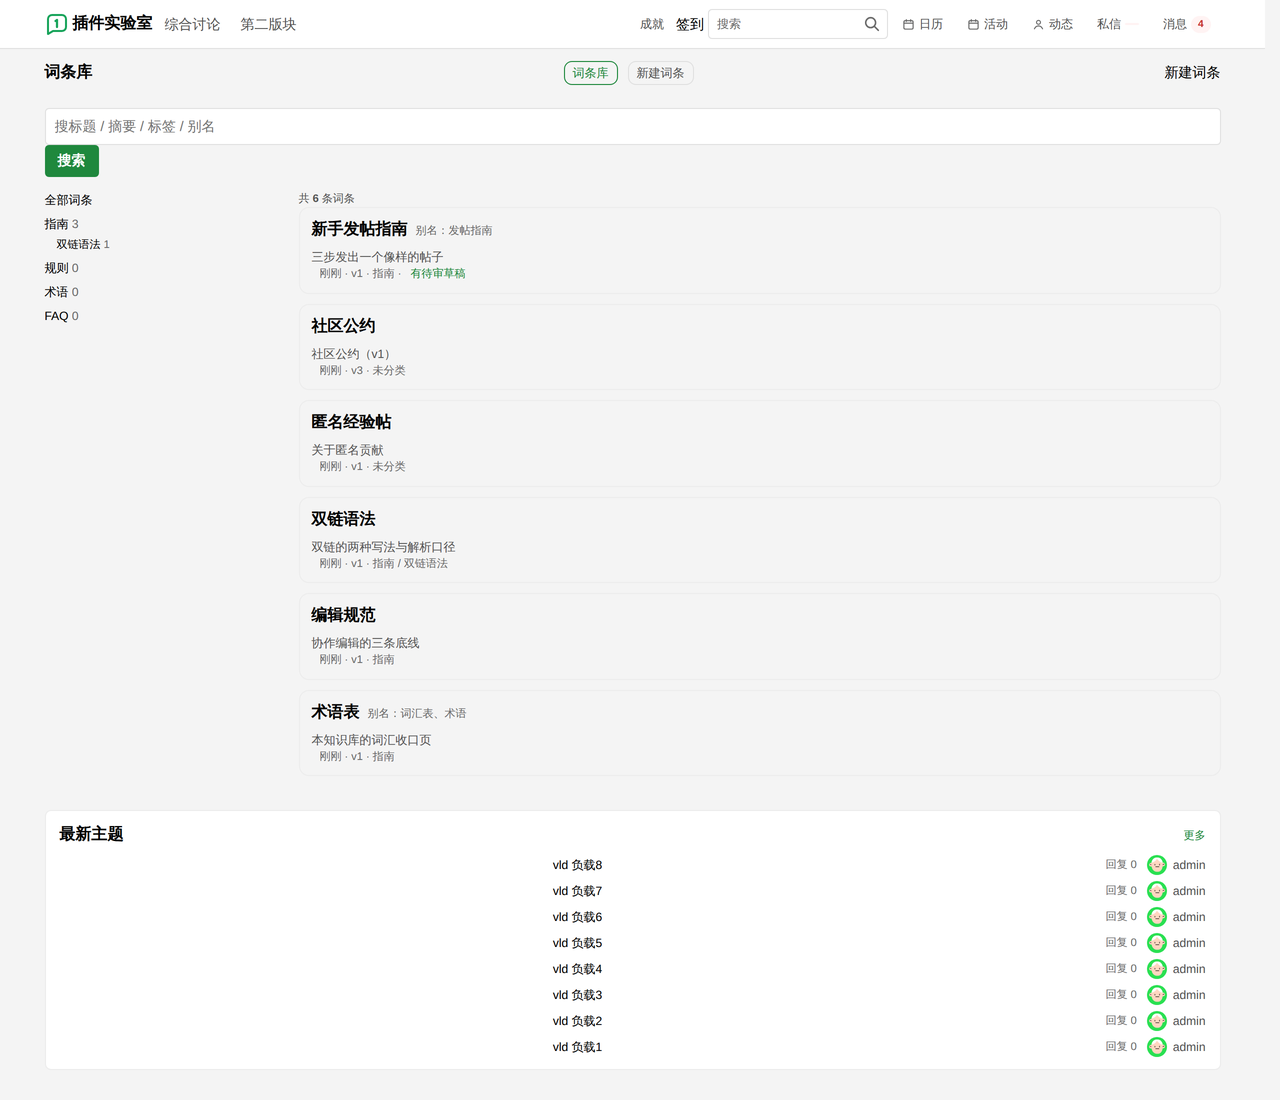Image resolution: width=1280 pixels, height=1100 pixels.
Task: Click admin avatar next to vld 负载1
Action: click(x=1157, y=1047)
